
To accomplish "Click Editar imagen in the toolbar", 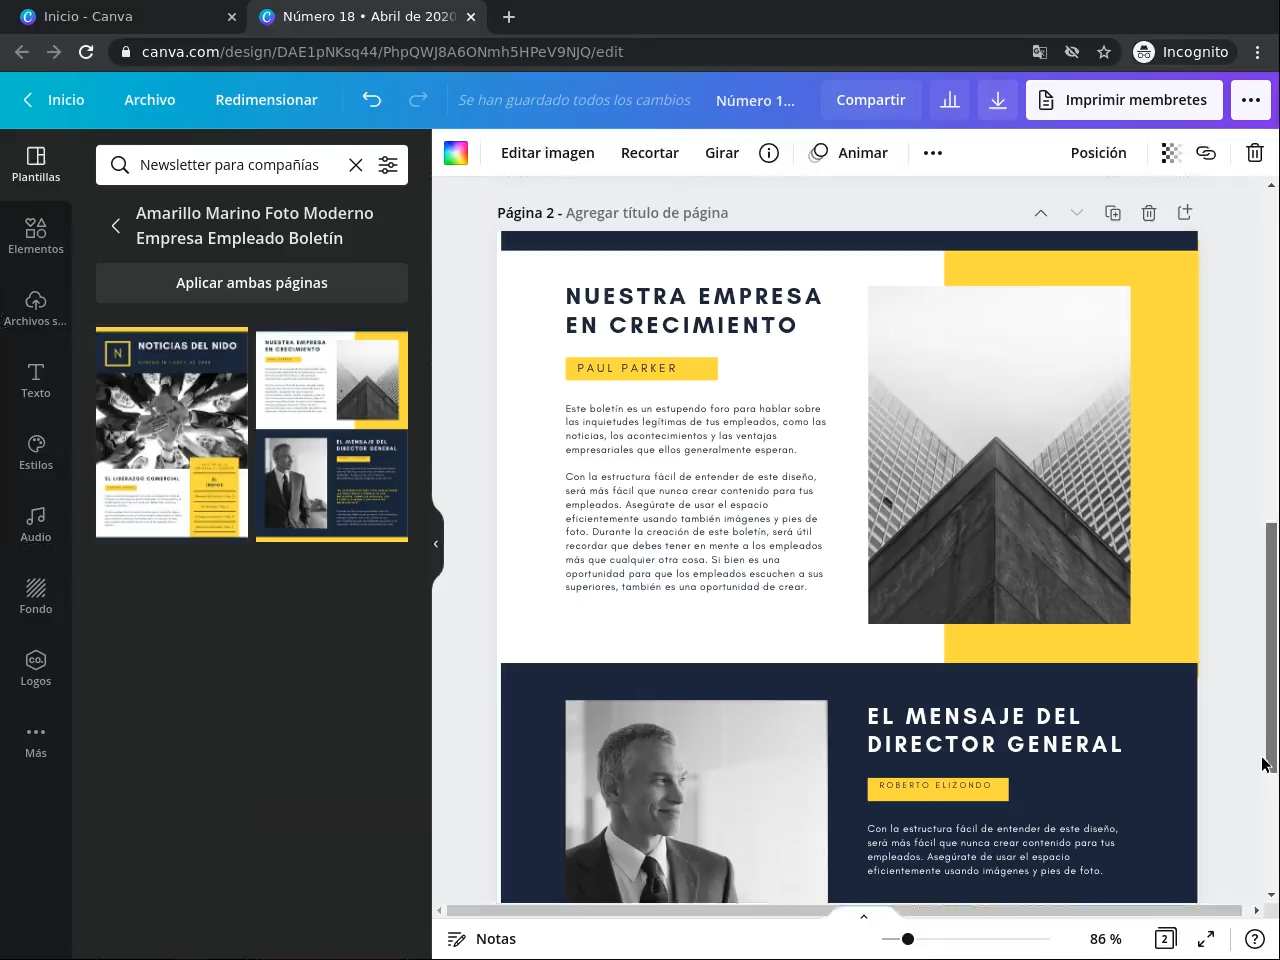I will (x=548, y=153).
